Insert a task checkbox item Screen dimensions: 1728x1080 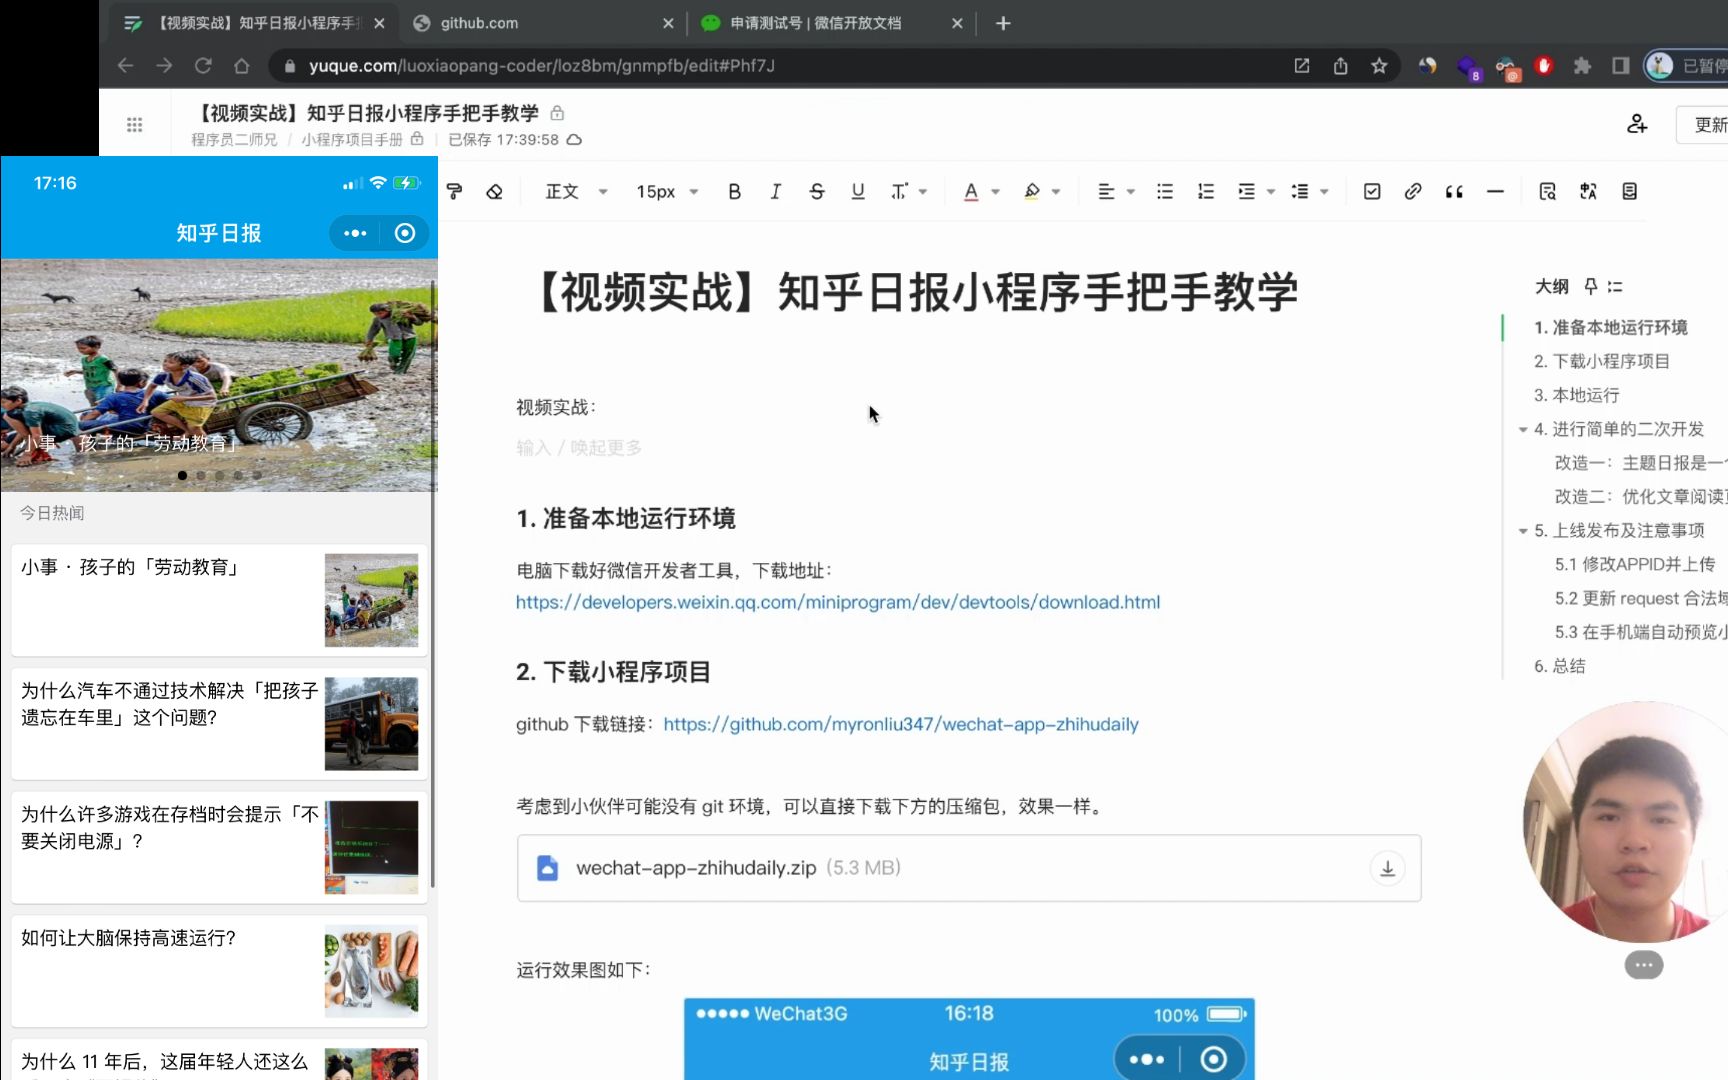pos(1372,191)
